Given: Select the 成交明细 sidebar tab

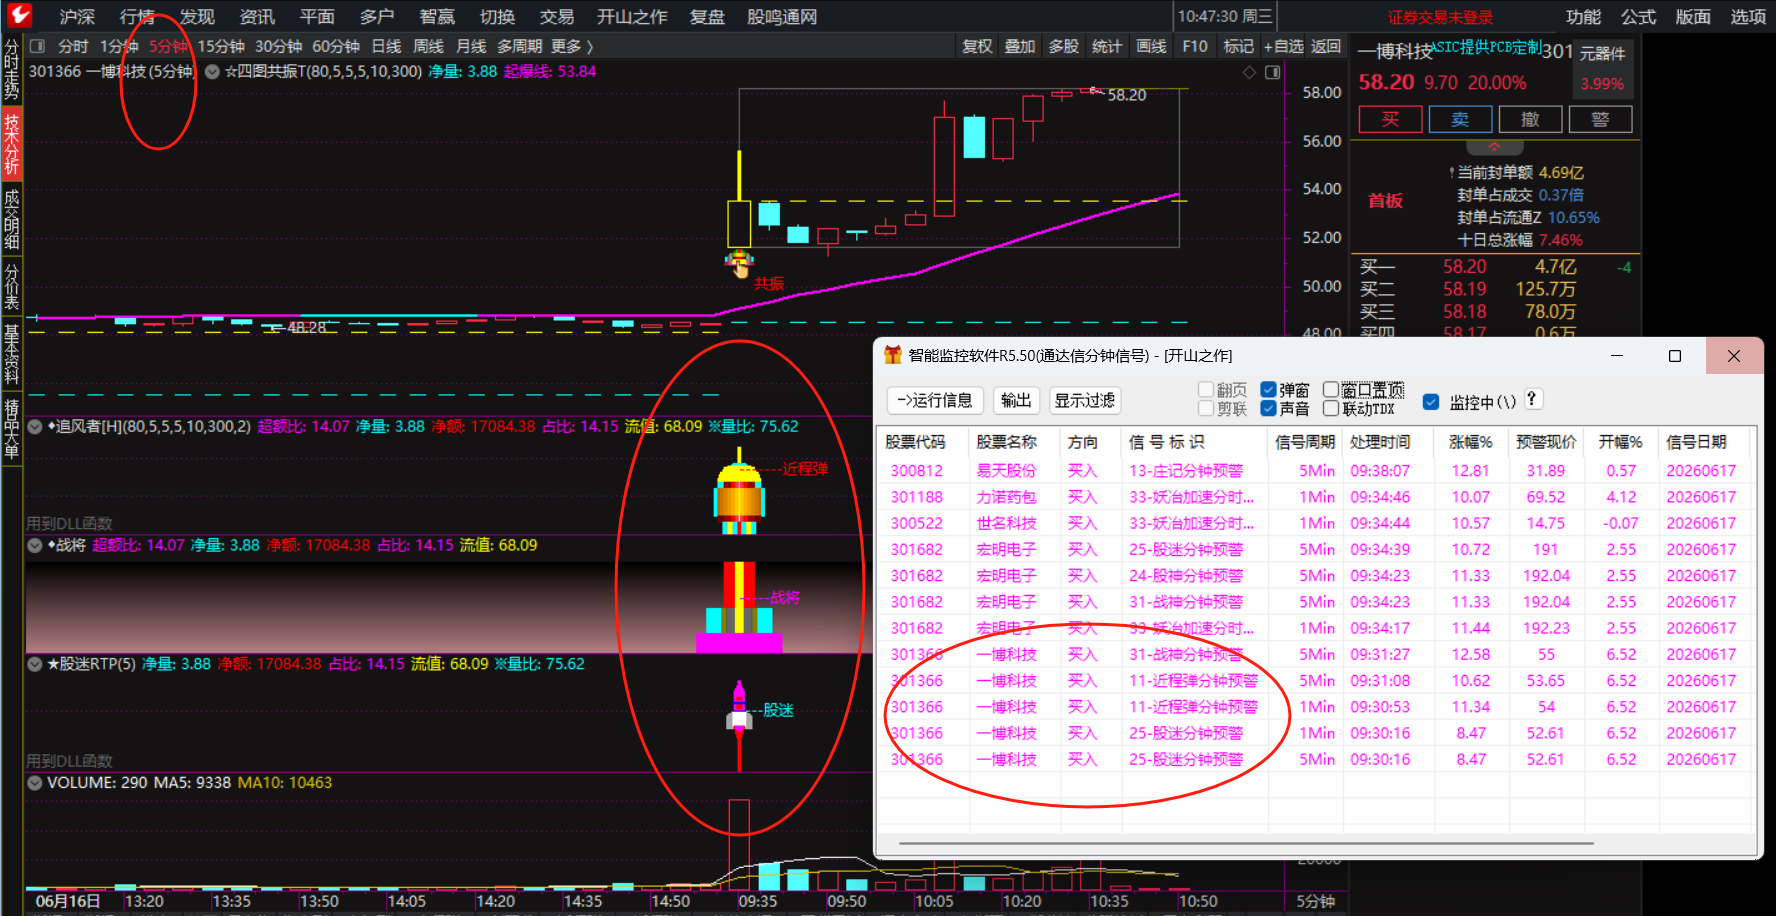Looking at the screenshot, I should tap(11, 220).
